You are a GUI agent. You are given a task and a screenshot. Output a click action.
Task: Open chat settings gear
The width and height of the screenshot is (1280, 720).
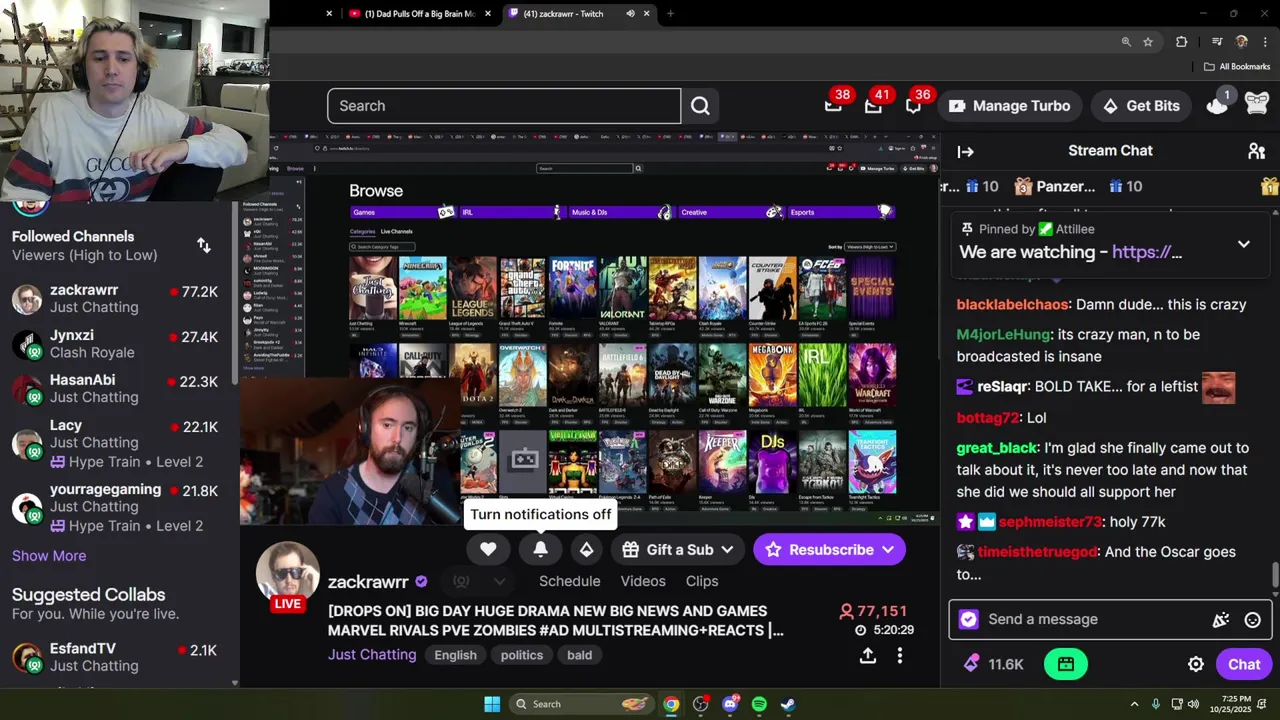point(1195,664)
